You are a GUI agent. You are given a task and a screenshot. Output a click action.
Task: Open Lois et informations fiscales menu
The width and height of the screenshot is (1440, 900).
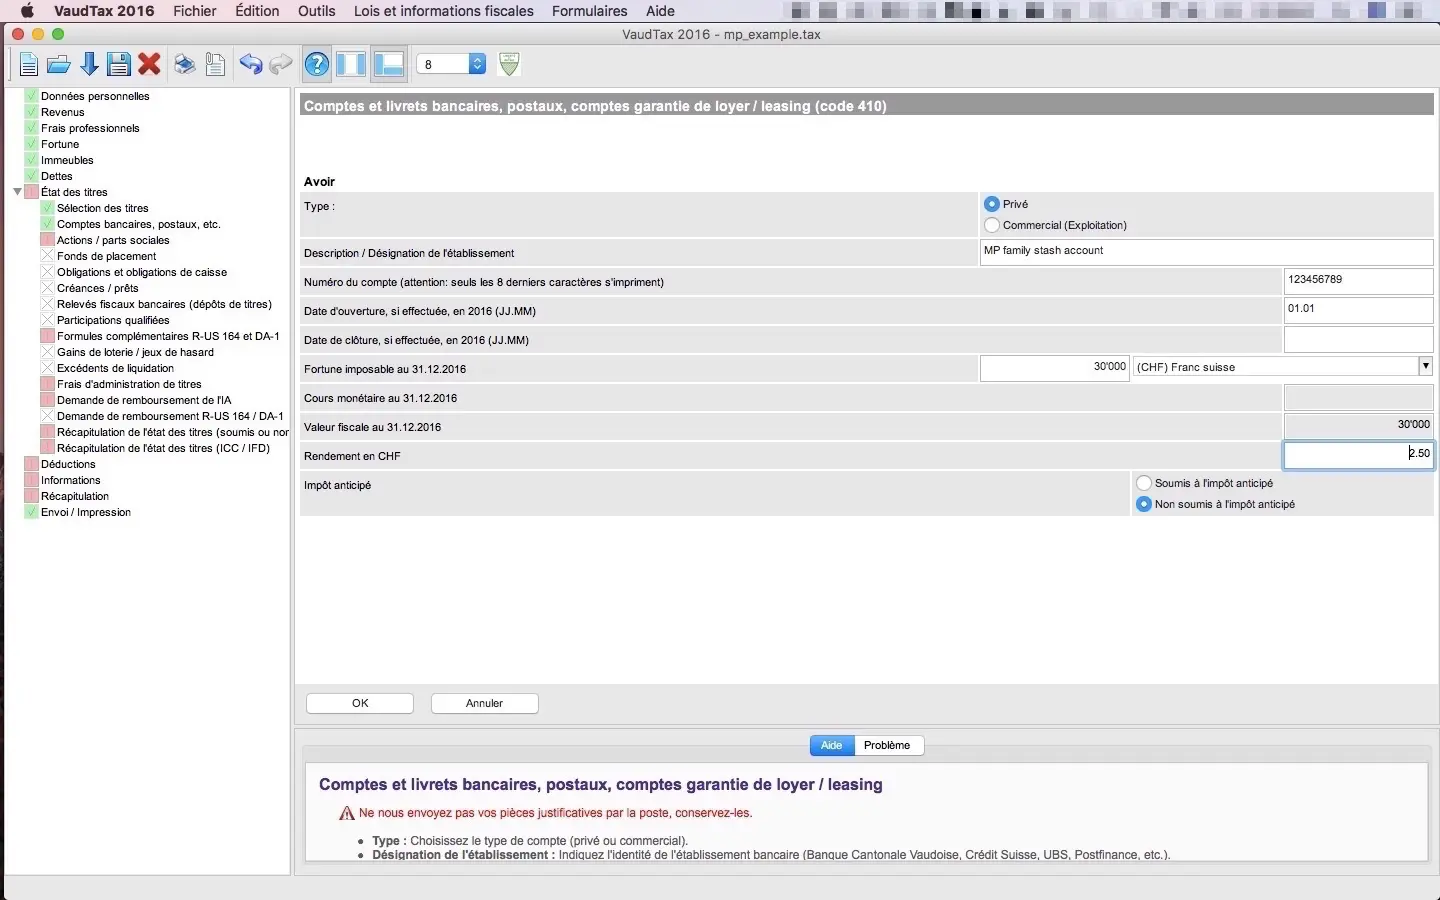(443, 11)
